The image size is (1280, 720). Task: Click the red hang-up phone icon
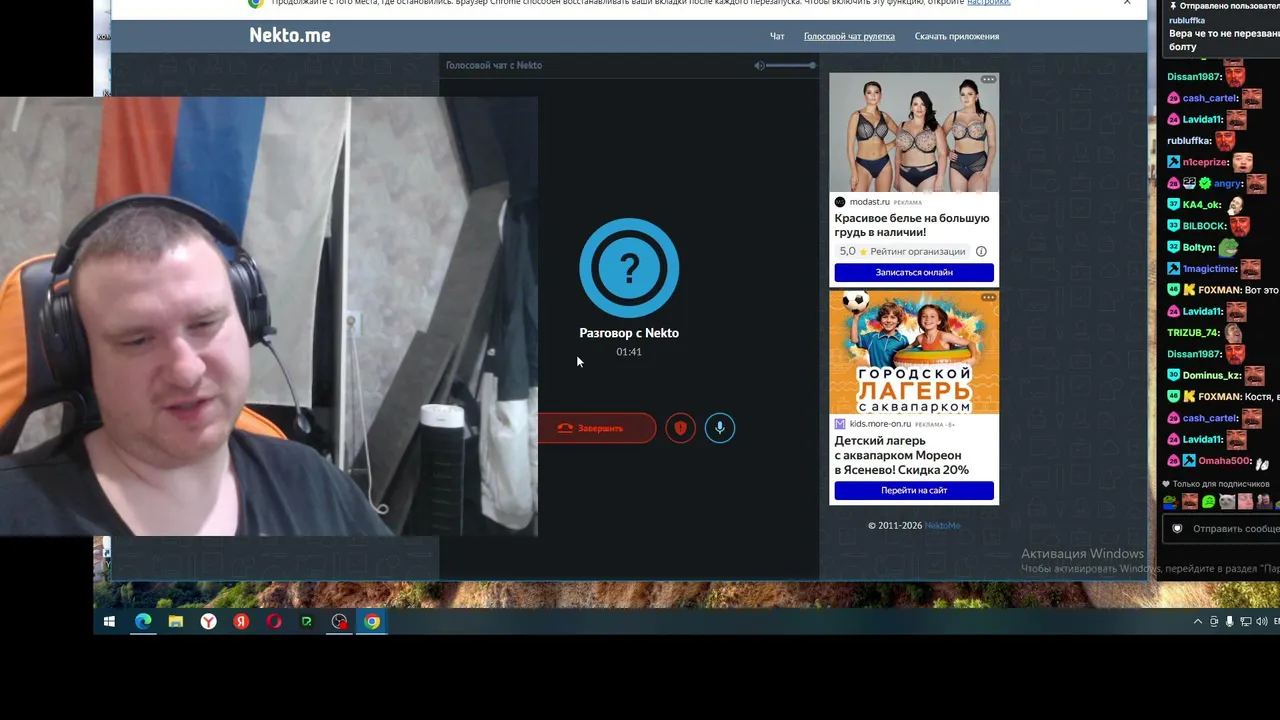tap(565, 428)
